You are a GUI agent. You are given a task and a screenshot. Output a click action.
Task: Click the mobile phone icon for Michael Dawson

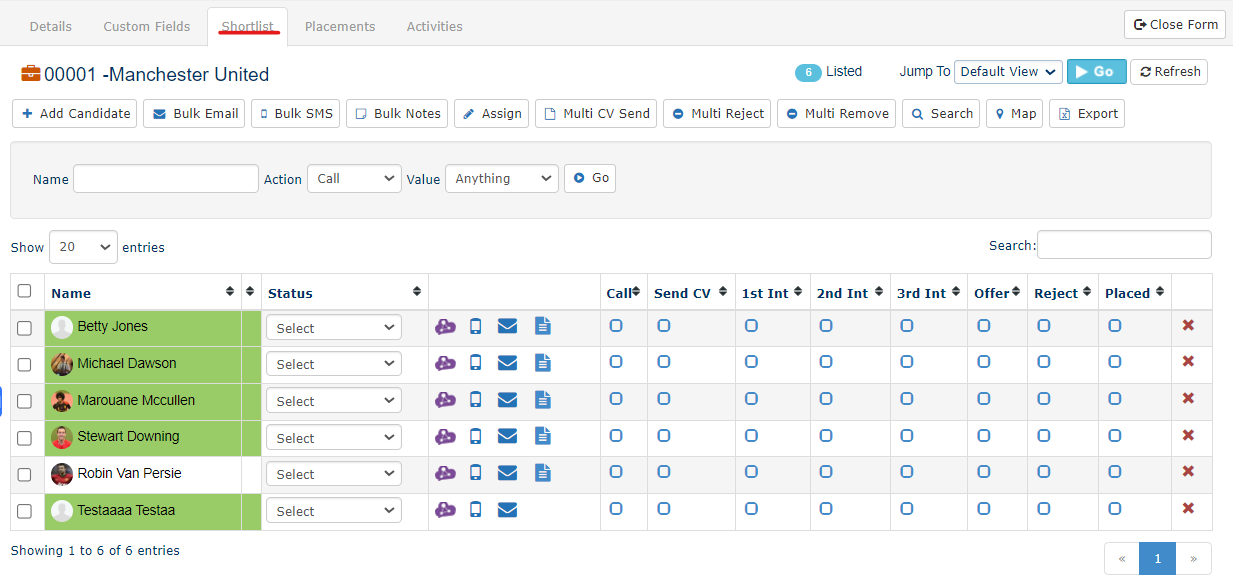click(x=476, y=363)
